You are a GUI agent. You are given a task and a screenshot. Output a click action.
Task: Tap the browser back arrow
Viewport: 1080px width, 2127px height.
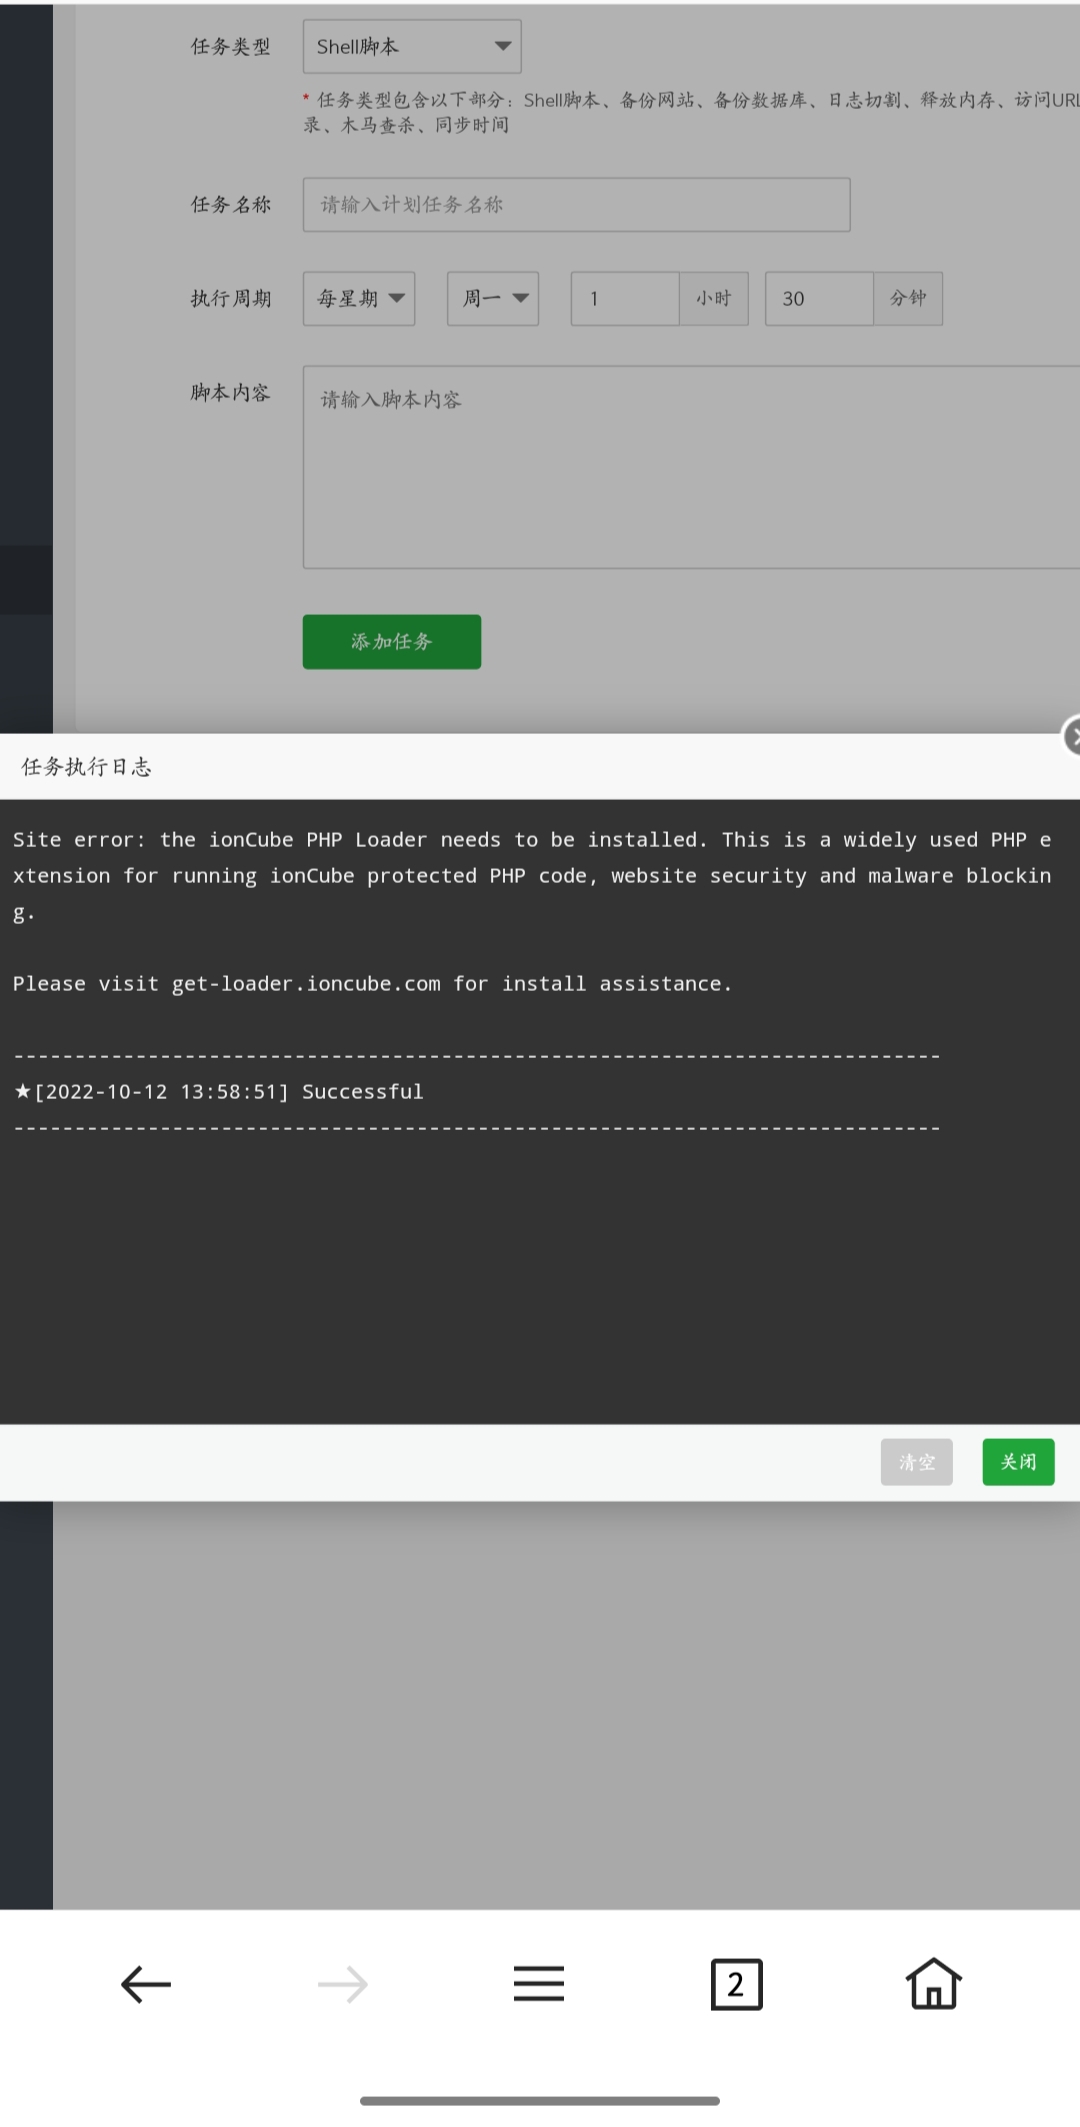(146, 1984)
